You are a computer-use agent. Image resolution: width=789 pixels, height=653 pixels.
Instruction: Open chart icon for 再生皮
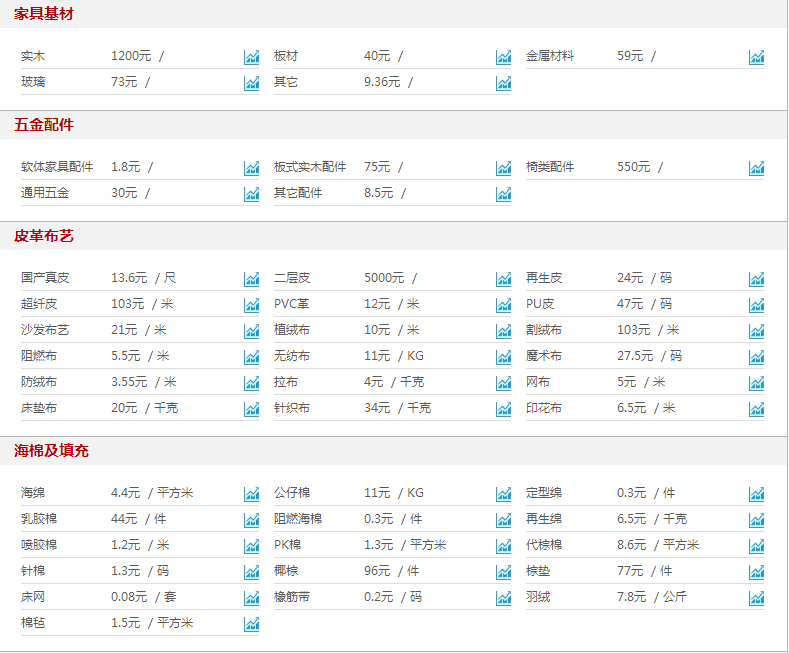coord(756,279)
